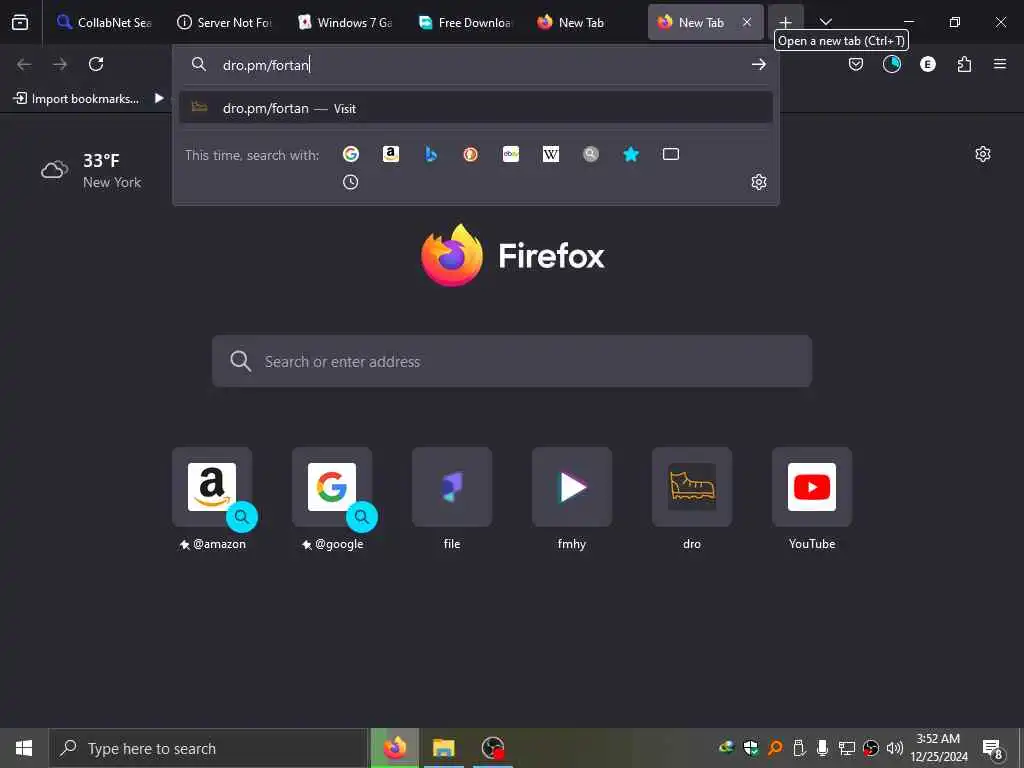Personalize new tab with gear icon
The height and width of the screenshot is (768, 1024).
click(982, 154)
